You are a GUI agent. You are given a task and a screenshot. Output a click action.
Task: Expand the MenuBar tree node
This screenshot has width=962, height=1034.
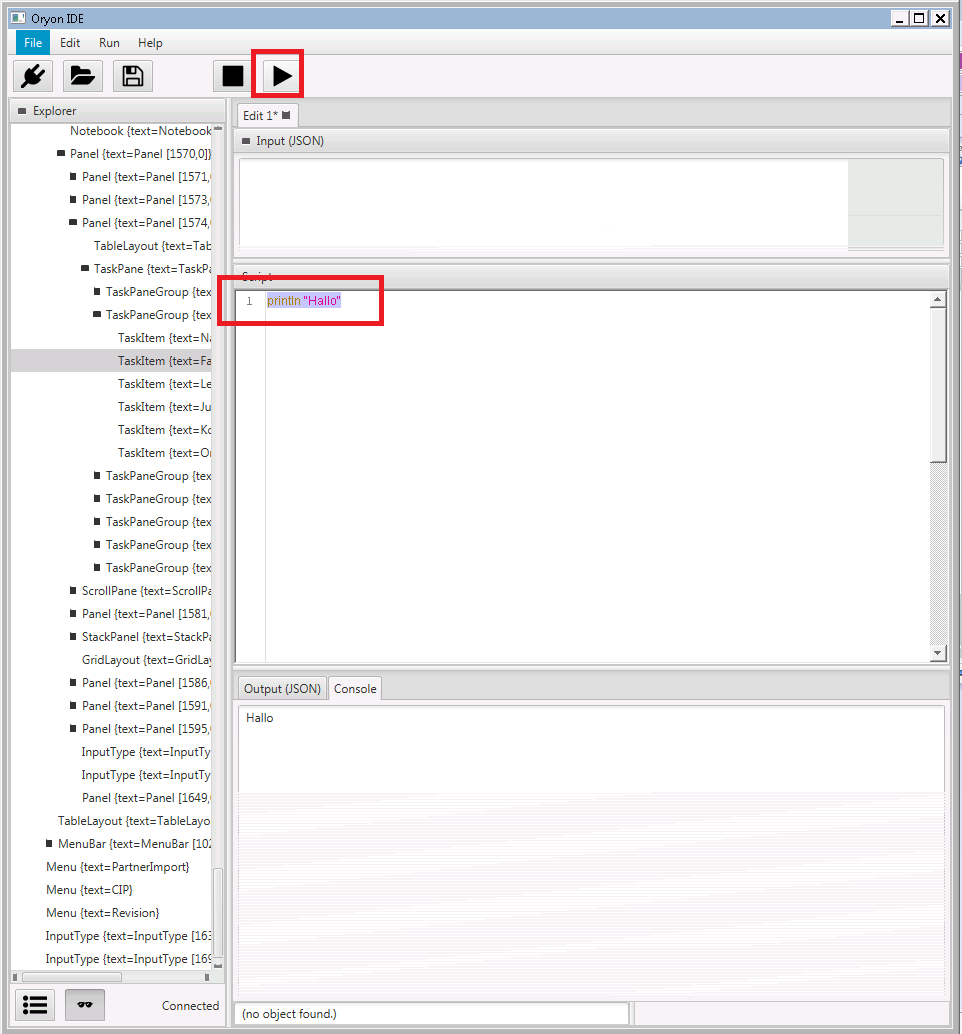[x=49, y=843]
